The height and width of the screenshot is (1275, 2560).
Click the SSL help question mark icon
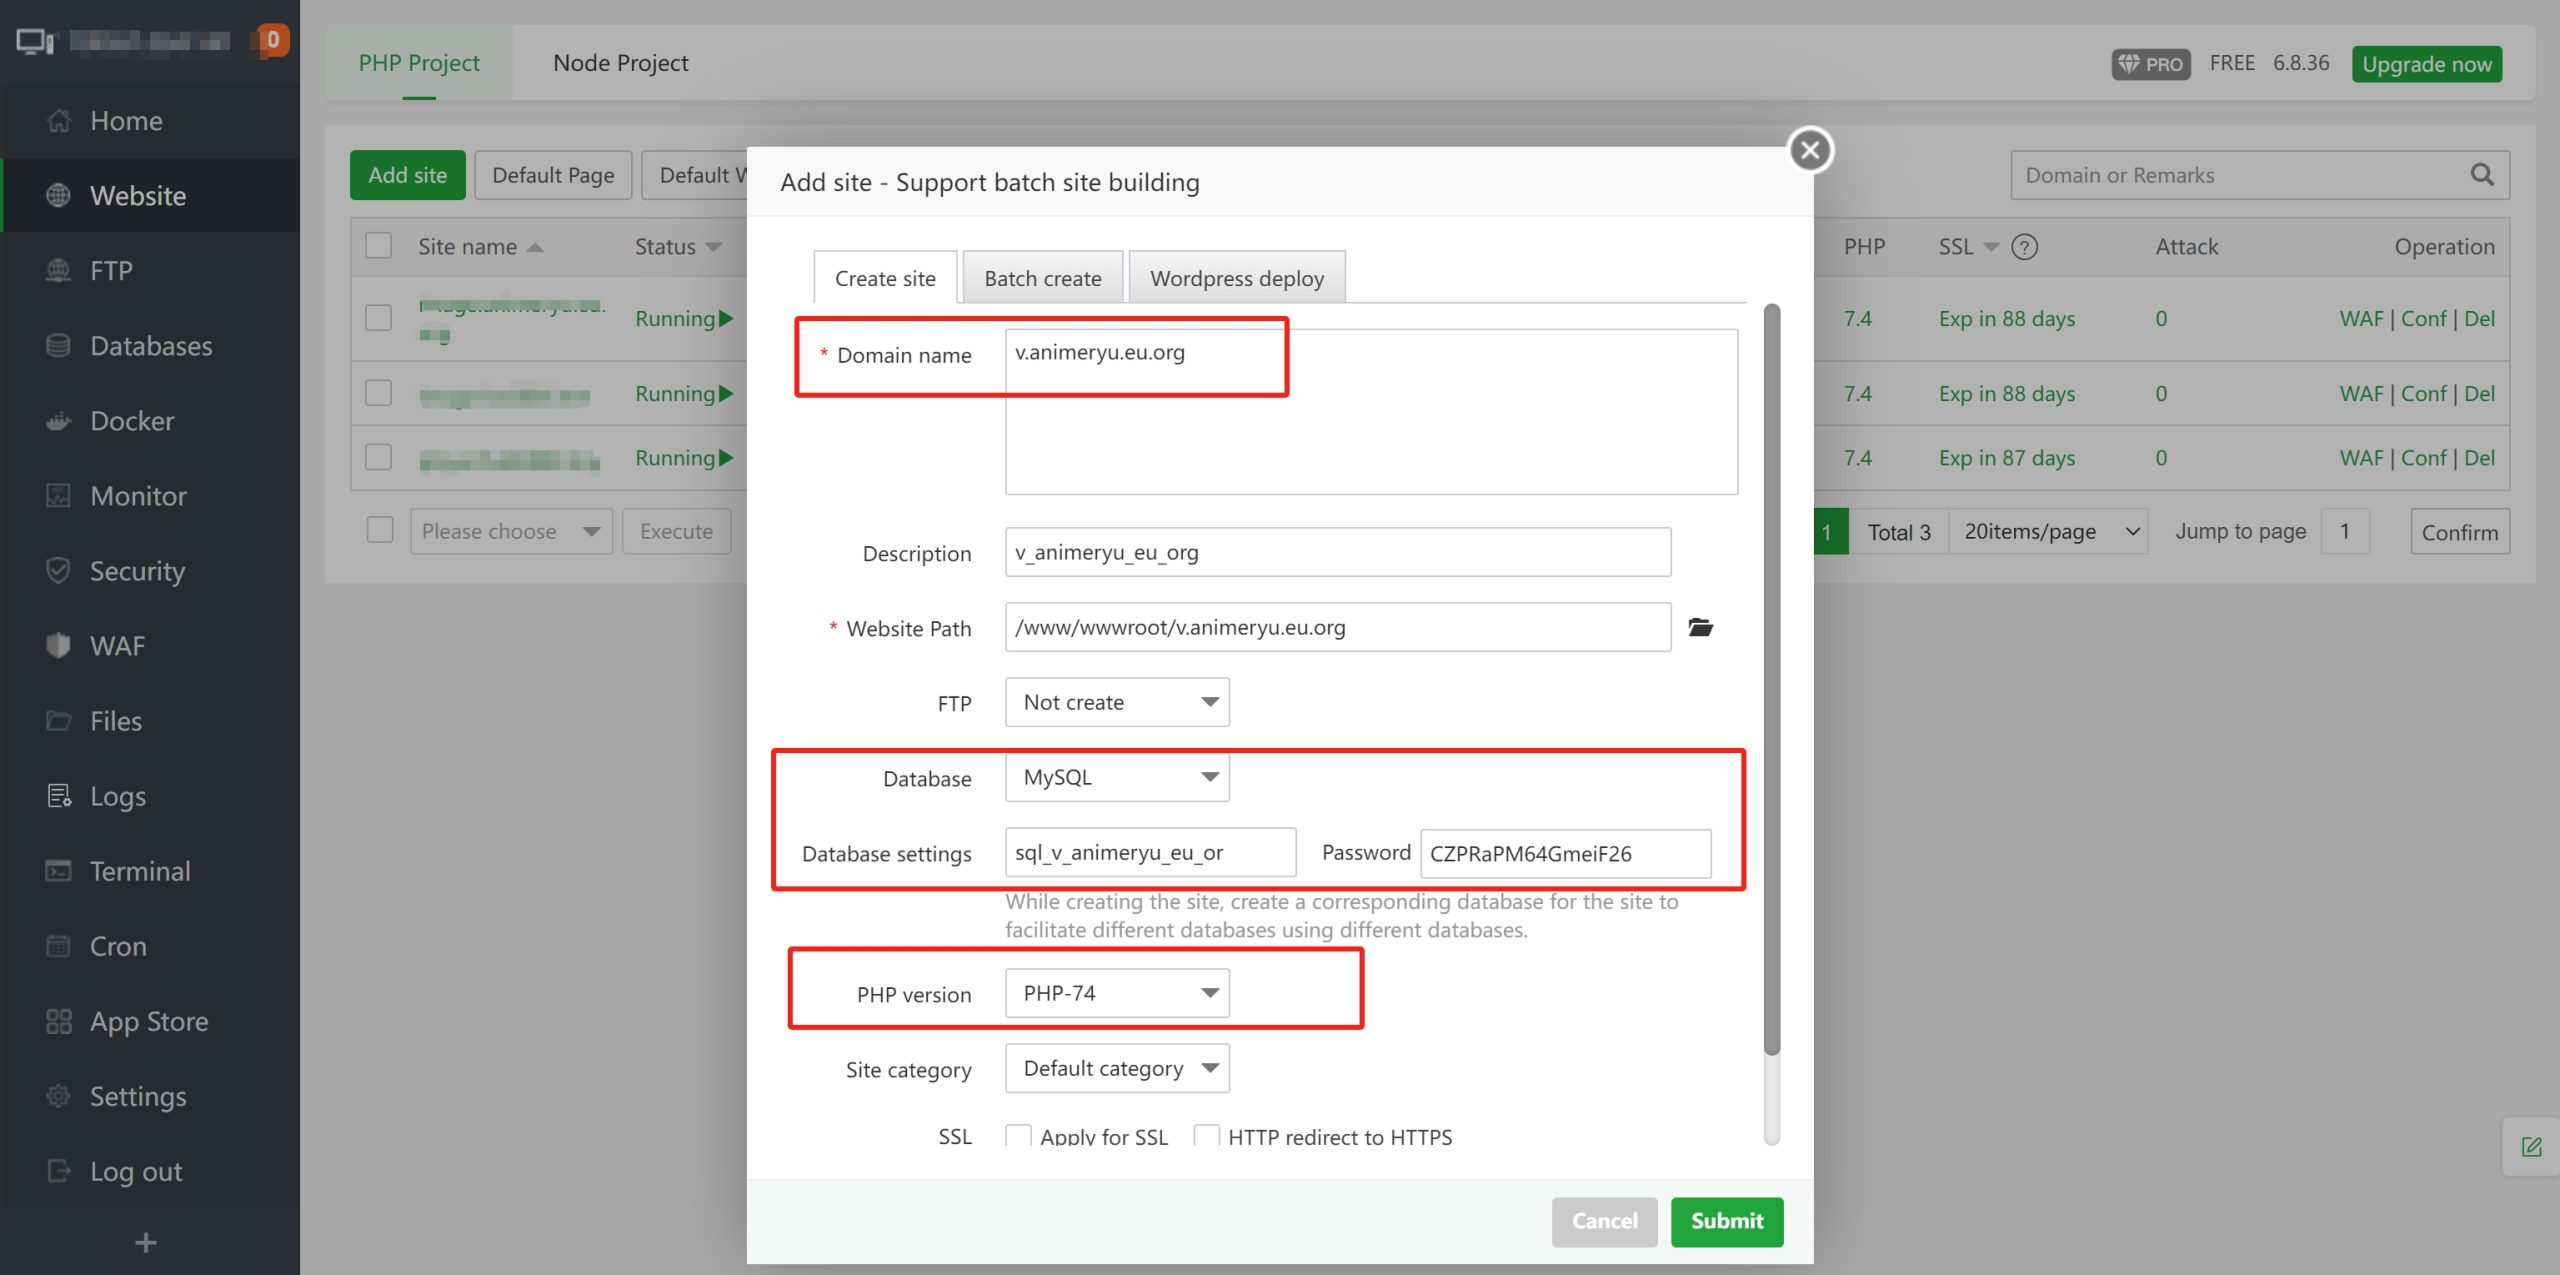[x=2024, y=247]
